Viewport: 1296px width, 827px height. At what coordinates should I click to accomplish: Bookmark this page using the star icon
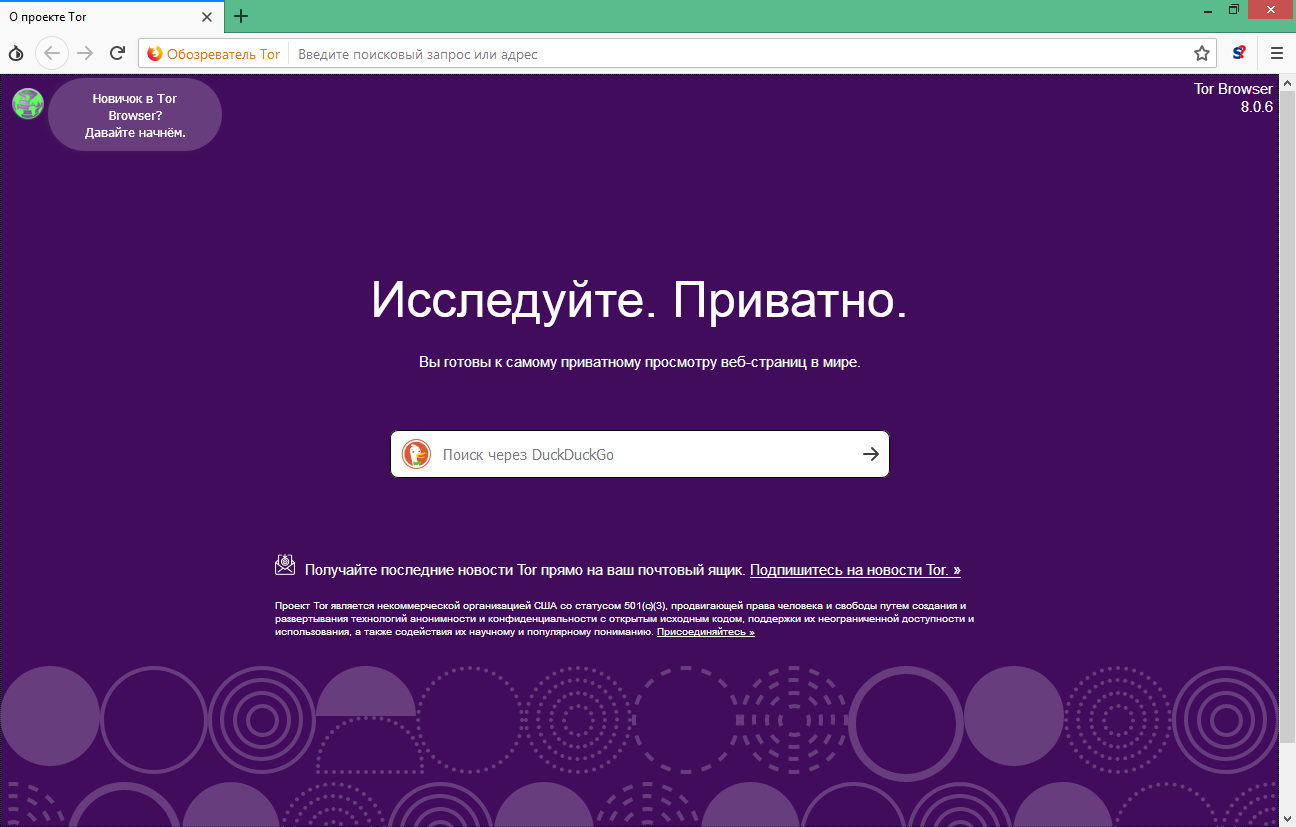tap(1200, 53)
